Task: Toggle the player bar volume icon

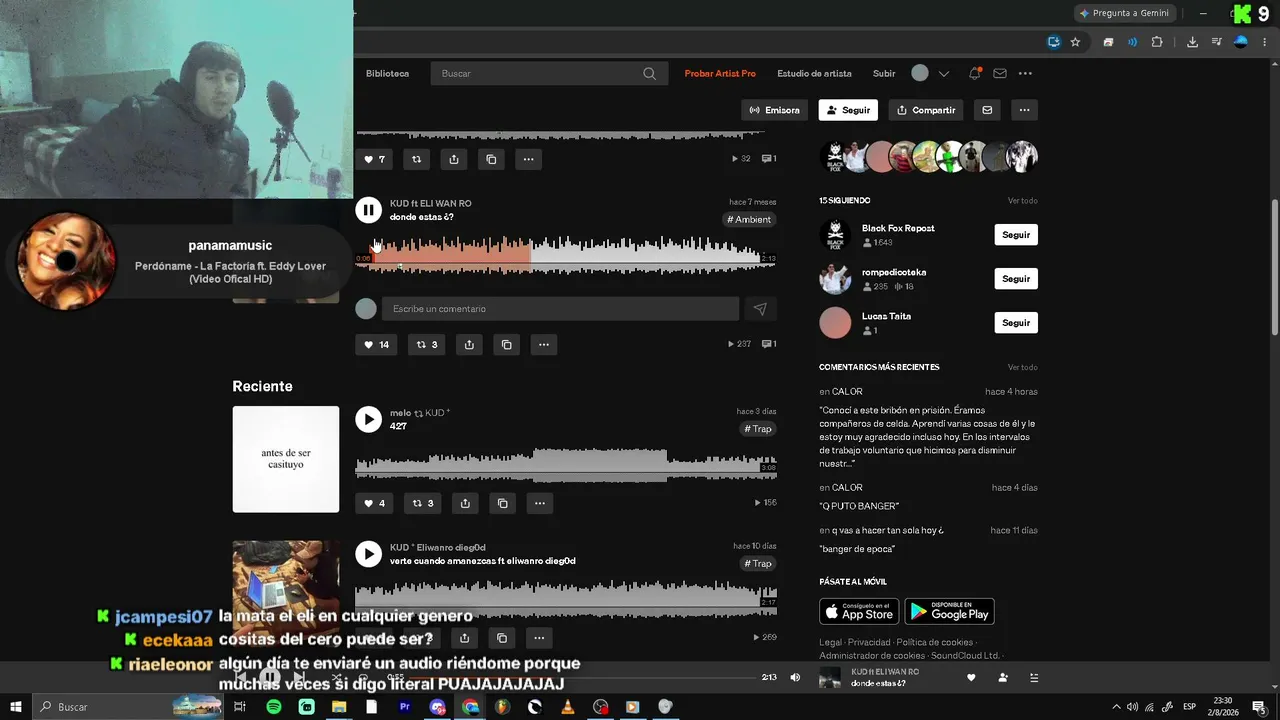Action: [795, 677]
